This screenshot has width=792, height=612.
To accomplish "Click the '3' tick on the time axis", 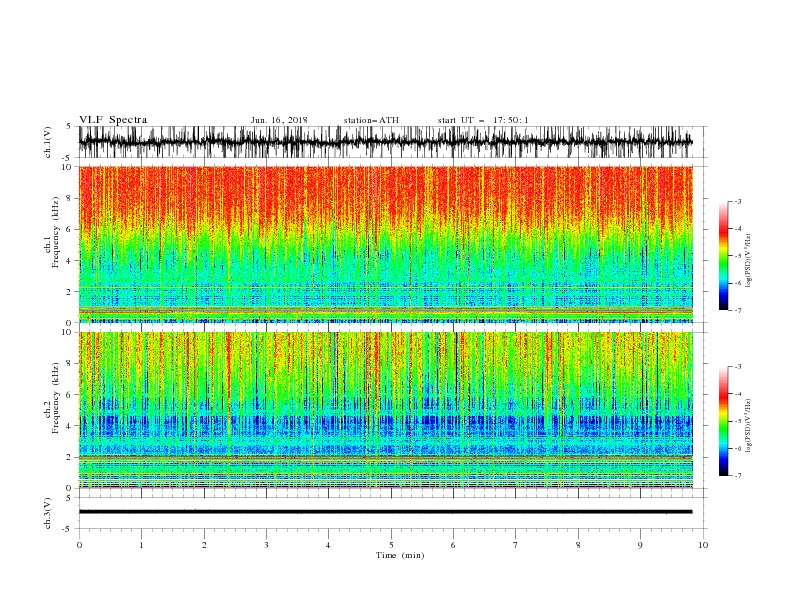I will point(266,545).
